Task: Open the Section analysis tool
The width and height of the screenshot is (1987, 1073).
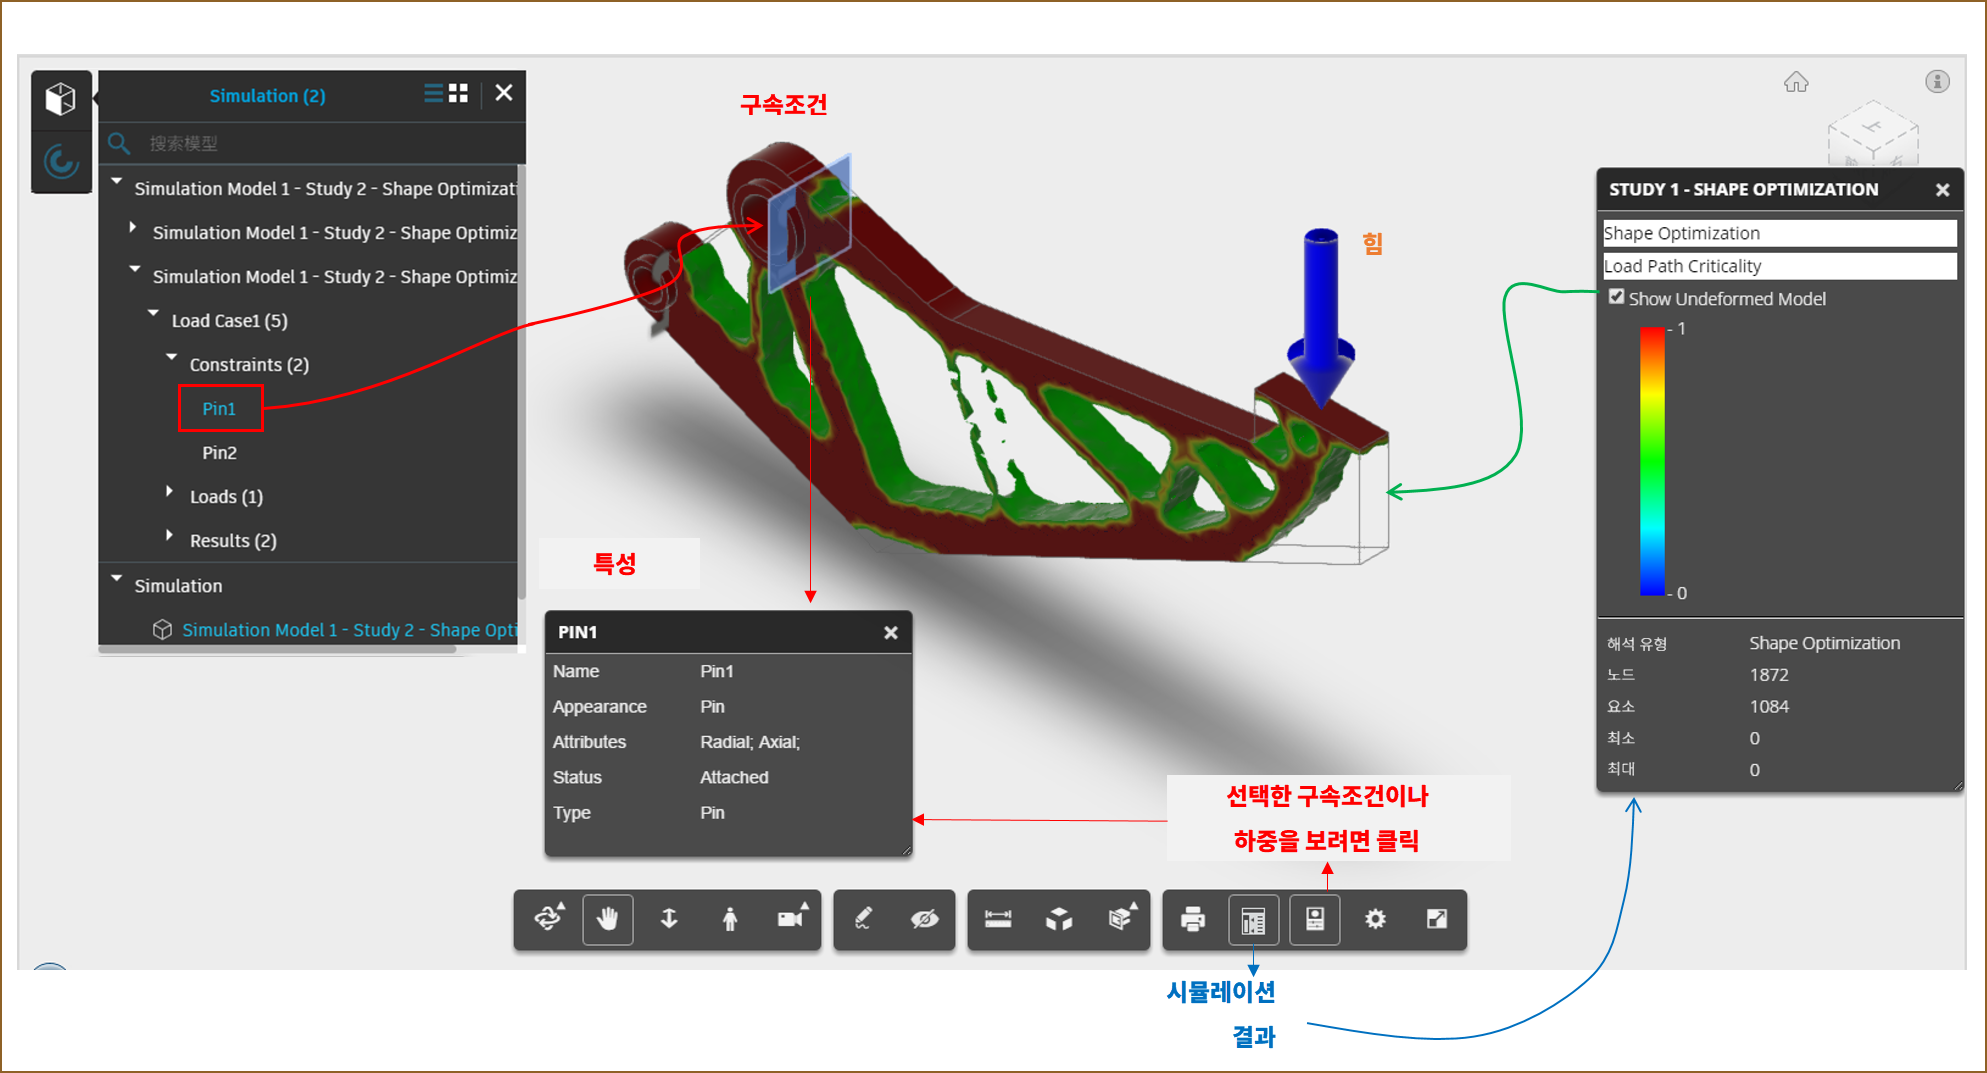Action: tap(1121, 918)
